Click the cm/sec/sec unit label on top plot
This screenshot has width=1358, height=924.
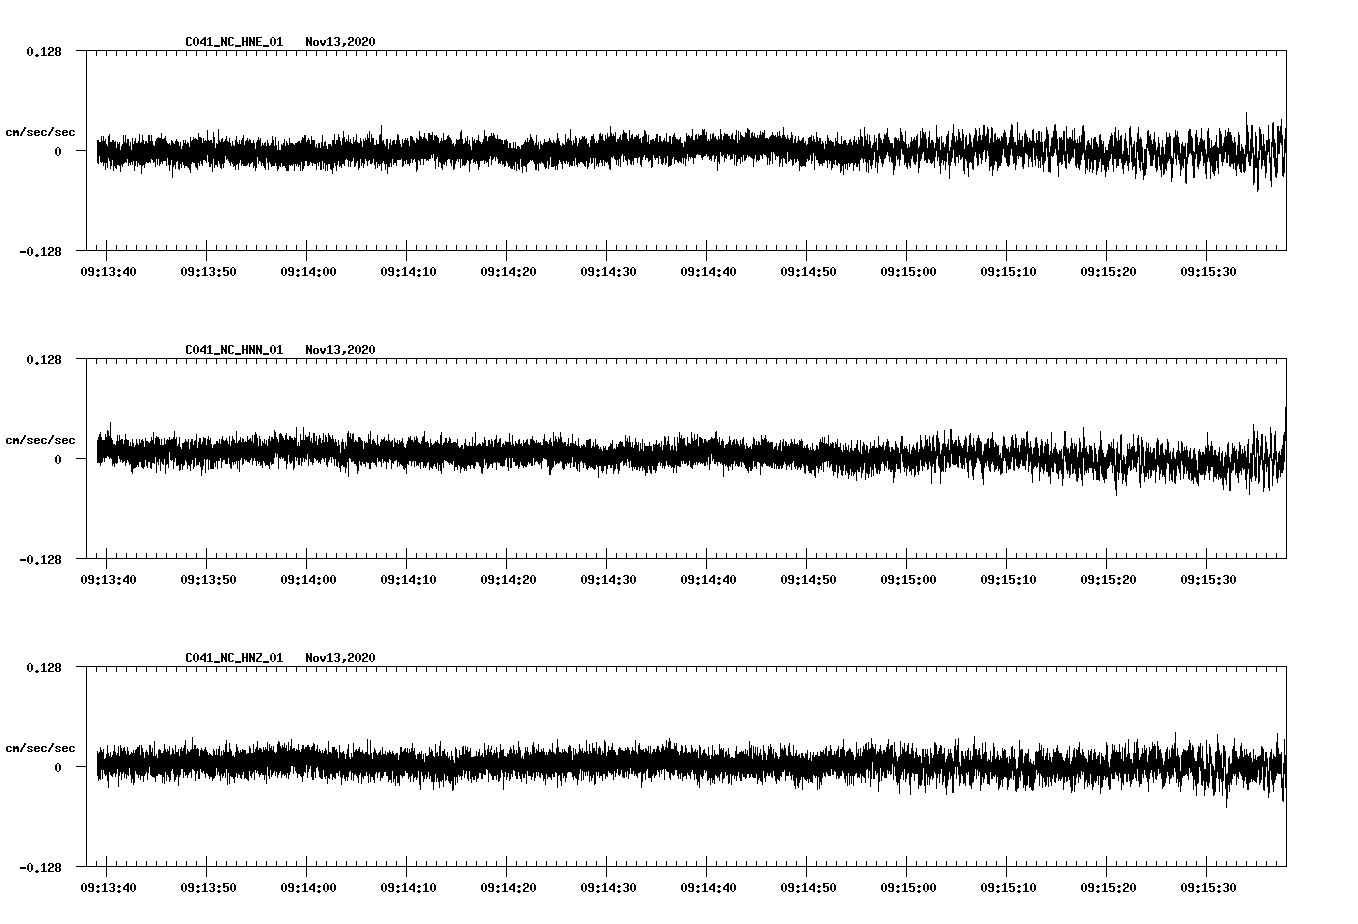tap(41, 131)
